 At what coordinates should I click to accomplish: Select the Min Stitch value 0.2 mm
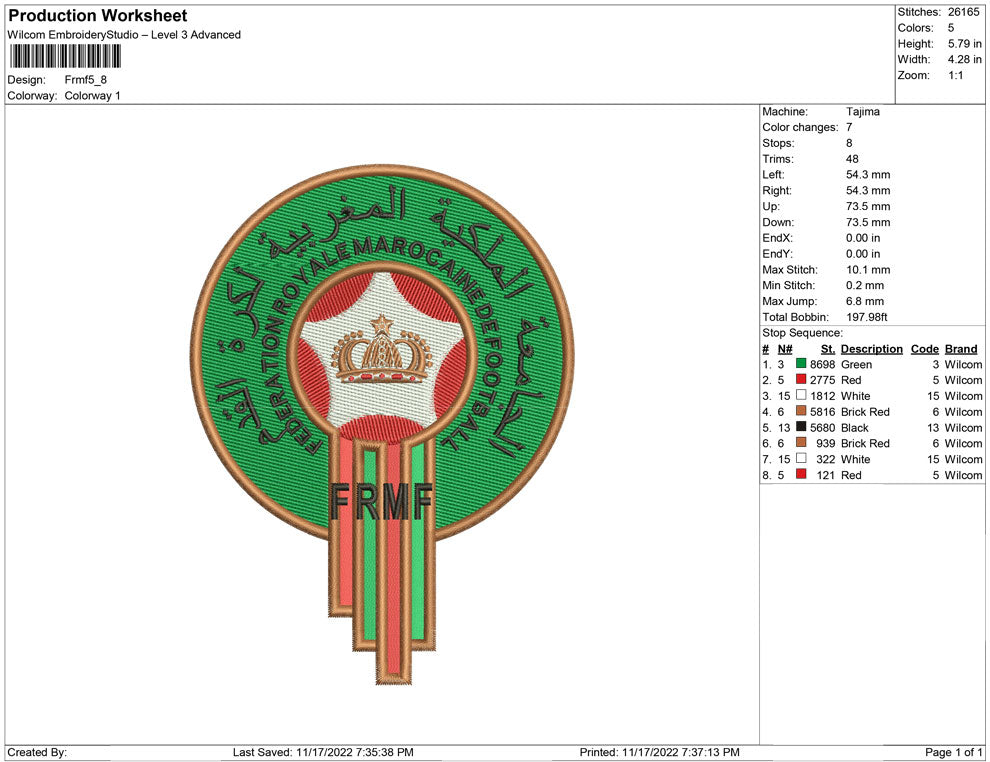pyautogui.click(x=865, y=285)
